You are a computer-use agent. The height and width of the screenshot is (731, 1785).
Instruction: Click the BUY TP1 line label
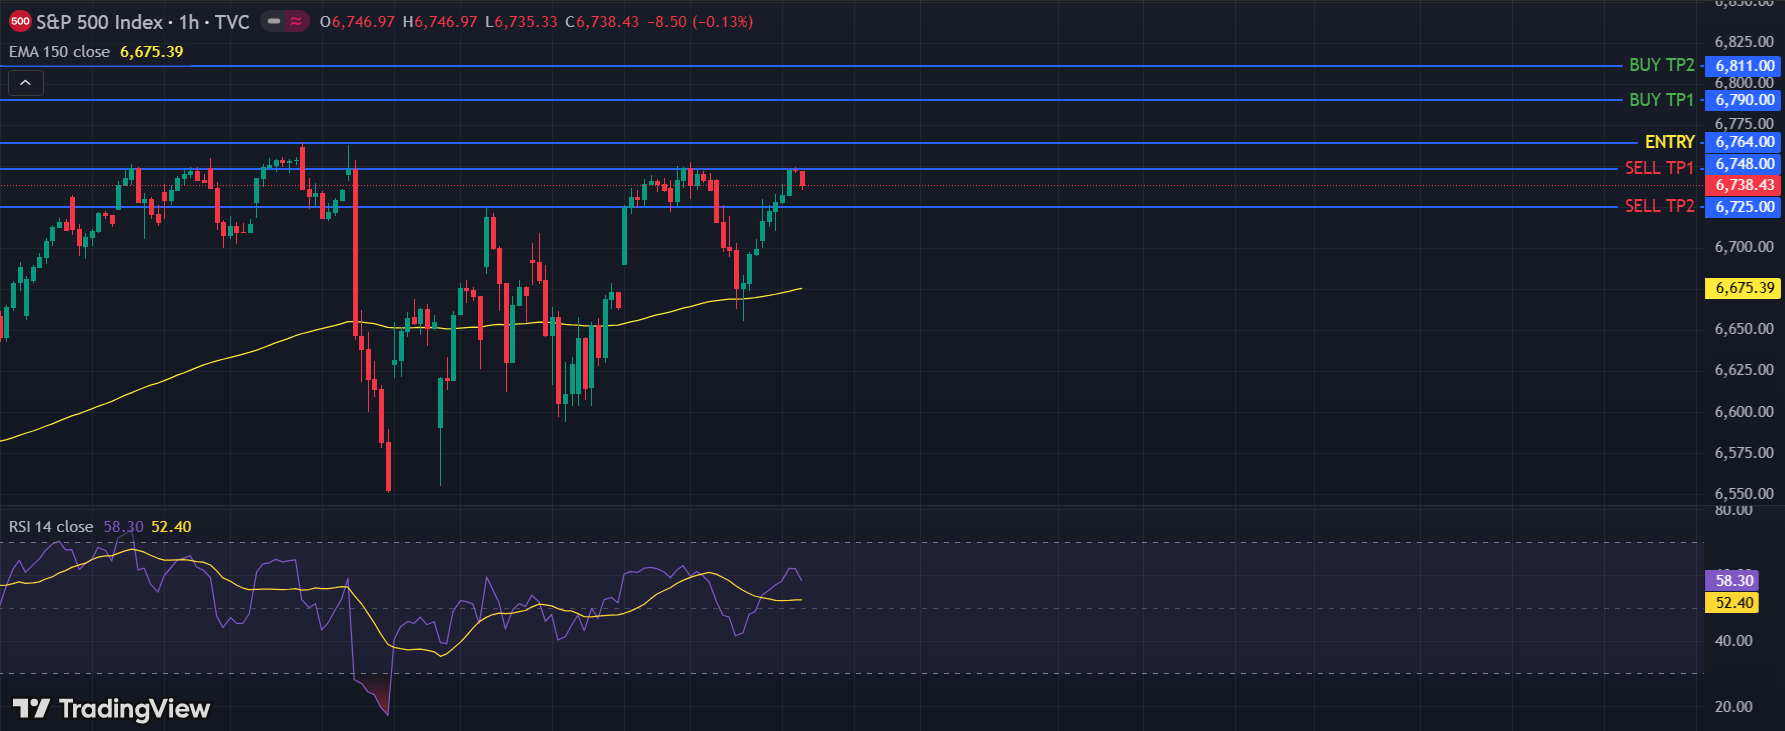coord(1661,100)
